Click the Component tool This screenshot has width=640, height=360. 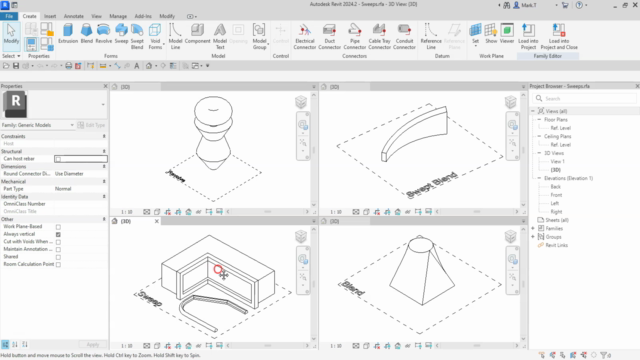point(198,33)
